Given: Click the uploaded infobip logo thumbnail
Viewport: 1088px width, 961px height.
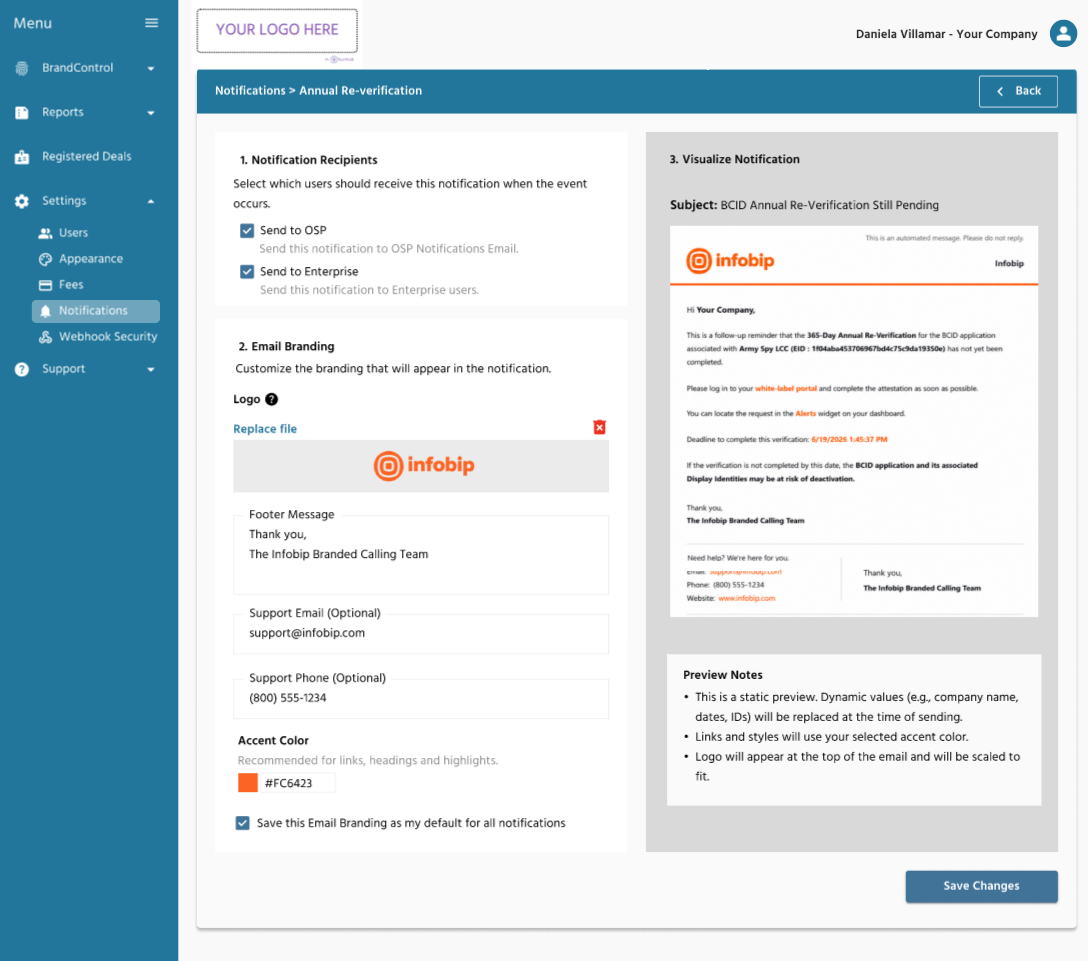Looking at the screenshot, I should pos(420,466).
